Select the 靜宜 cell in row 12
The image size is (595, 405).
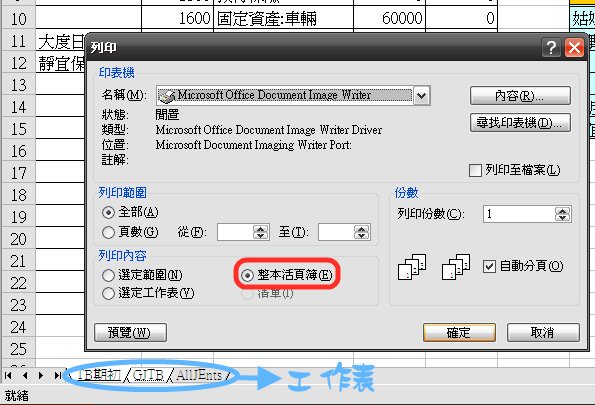pyautogui.click(x=61, y=63)
